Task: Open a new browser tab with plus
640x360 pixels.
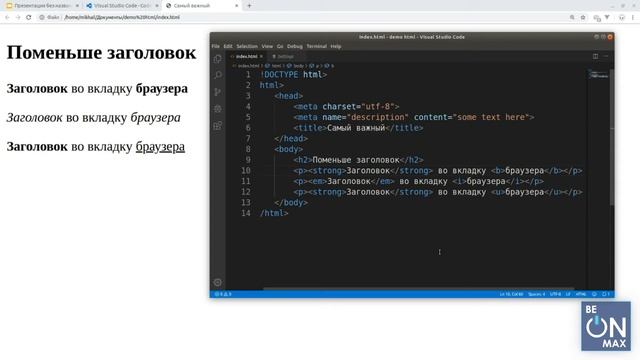Action: (x=249, y=6)
